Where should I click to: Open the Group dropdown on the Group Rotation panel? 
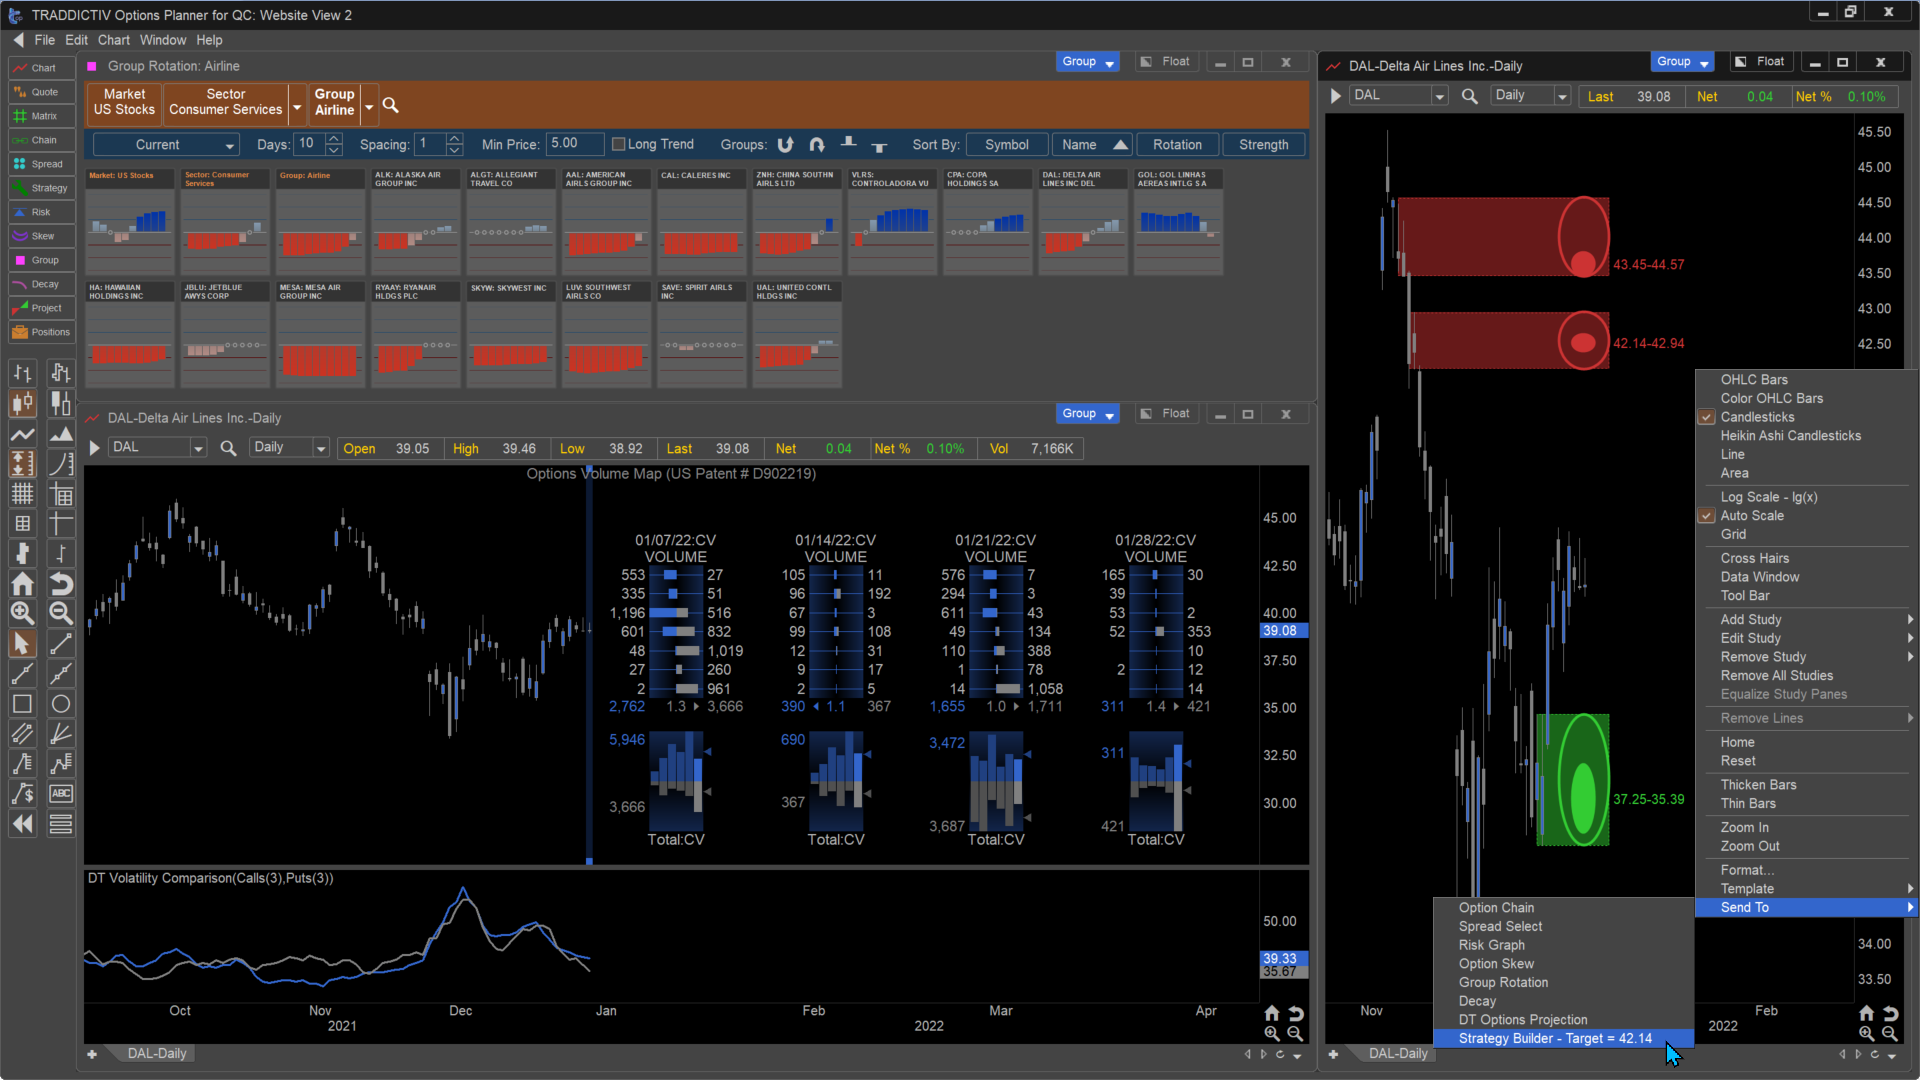1087,62
